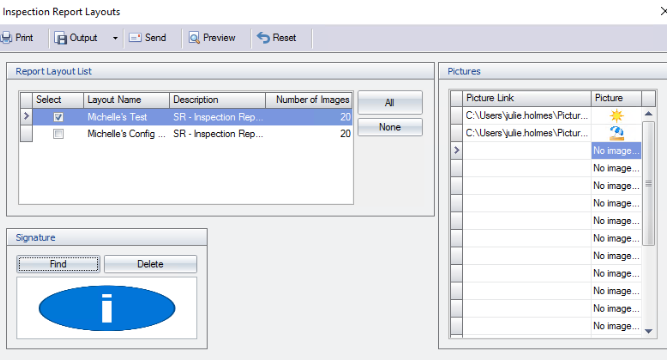Select all layouts with the All button
The width and height of the screenshot is (667, 360).
(x=390, y=103)
